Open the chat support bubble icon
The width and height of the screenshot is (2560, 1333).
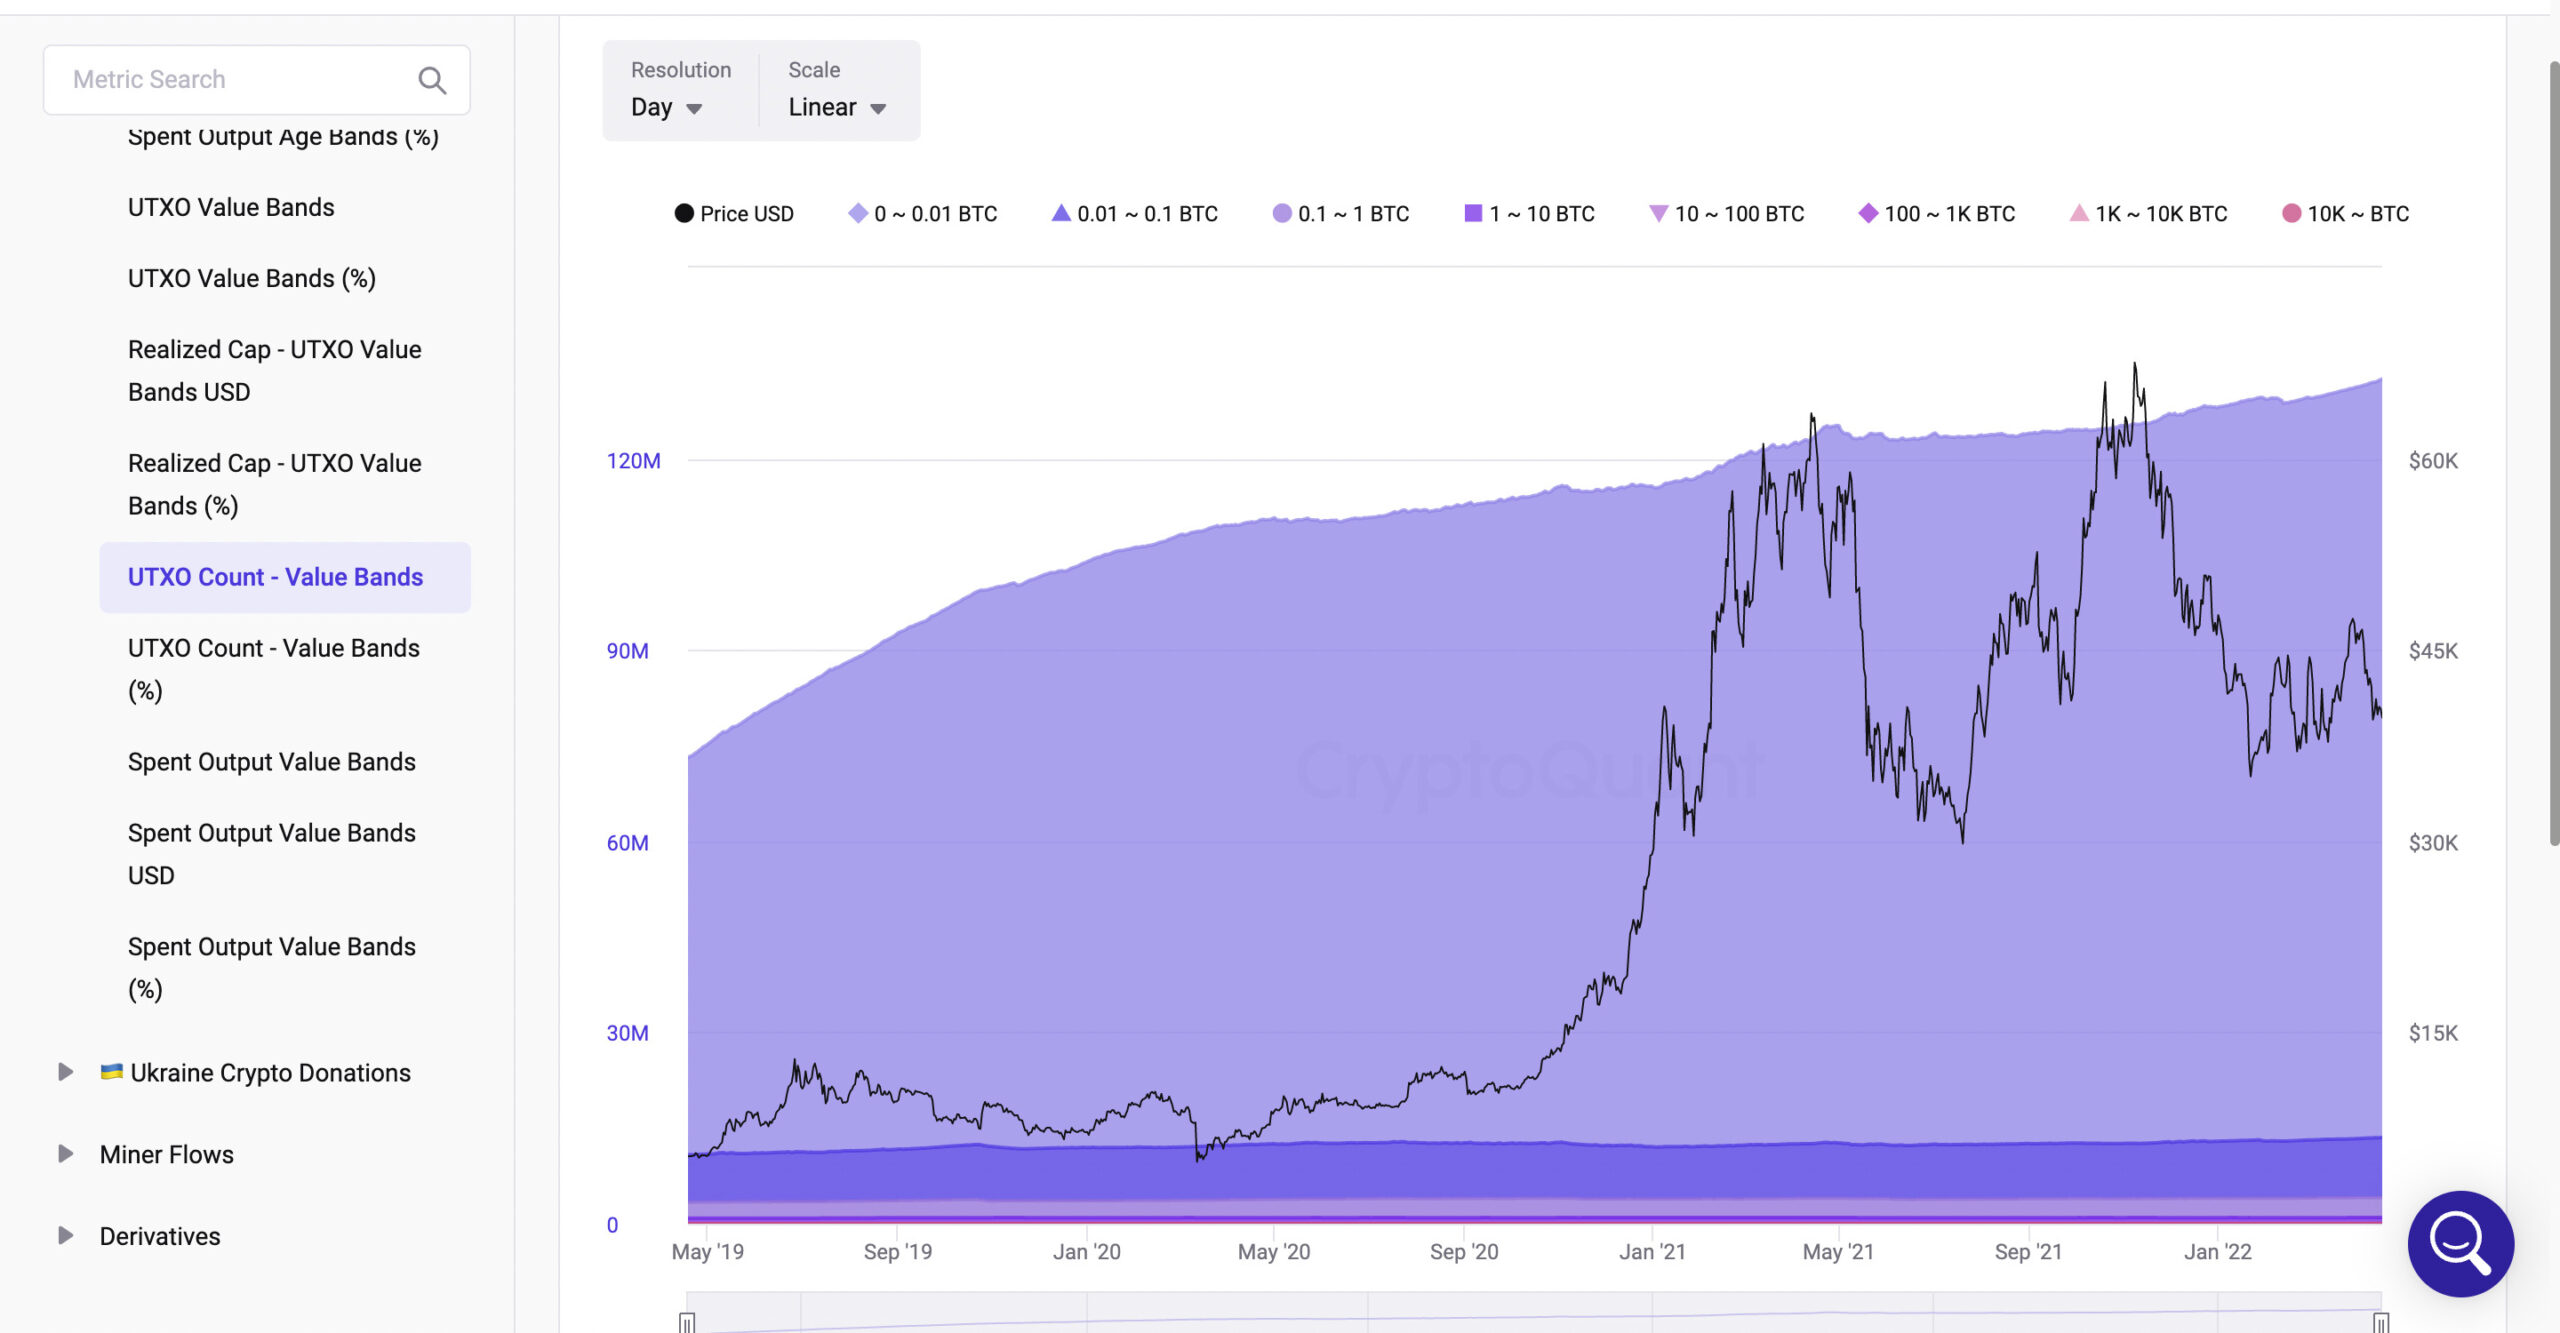pos(2460,1243)
